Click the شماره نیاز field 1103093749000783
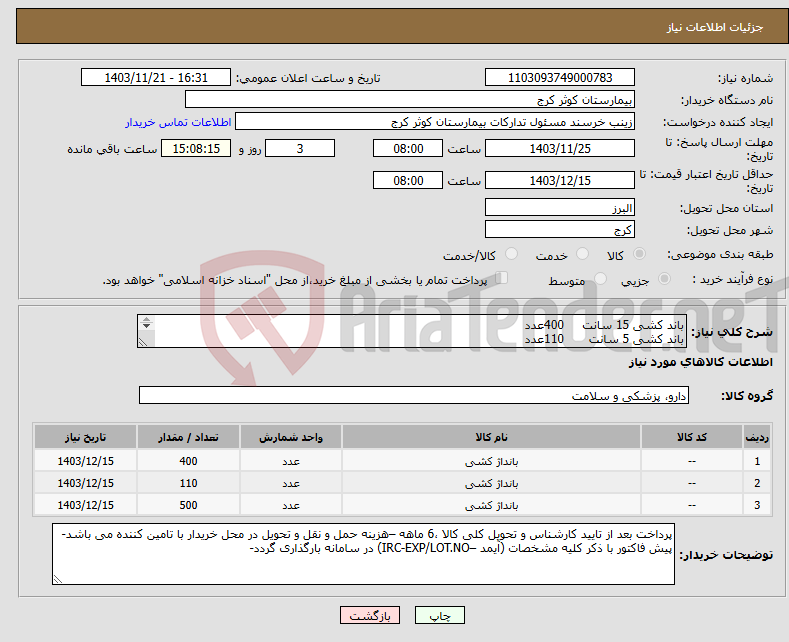Viewport: 789px width, 642px height. pos(560,77)
